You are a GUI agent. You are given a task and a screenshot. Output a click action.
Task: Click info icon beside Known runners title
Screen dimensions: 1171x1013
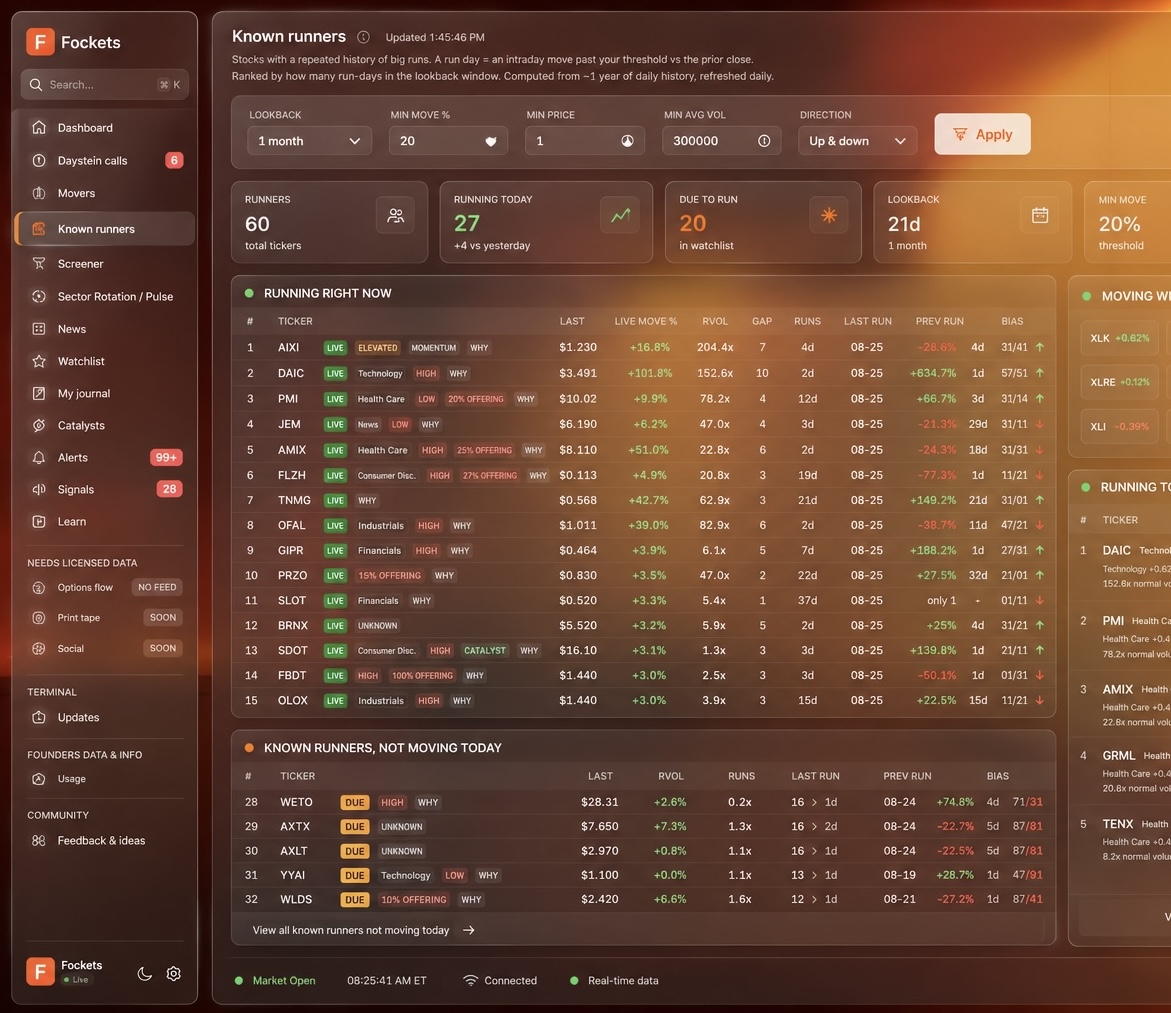point(363,37)
